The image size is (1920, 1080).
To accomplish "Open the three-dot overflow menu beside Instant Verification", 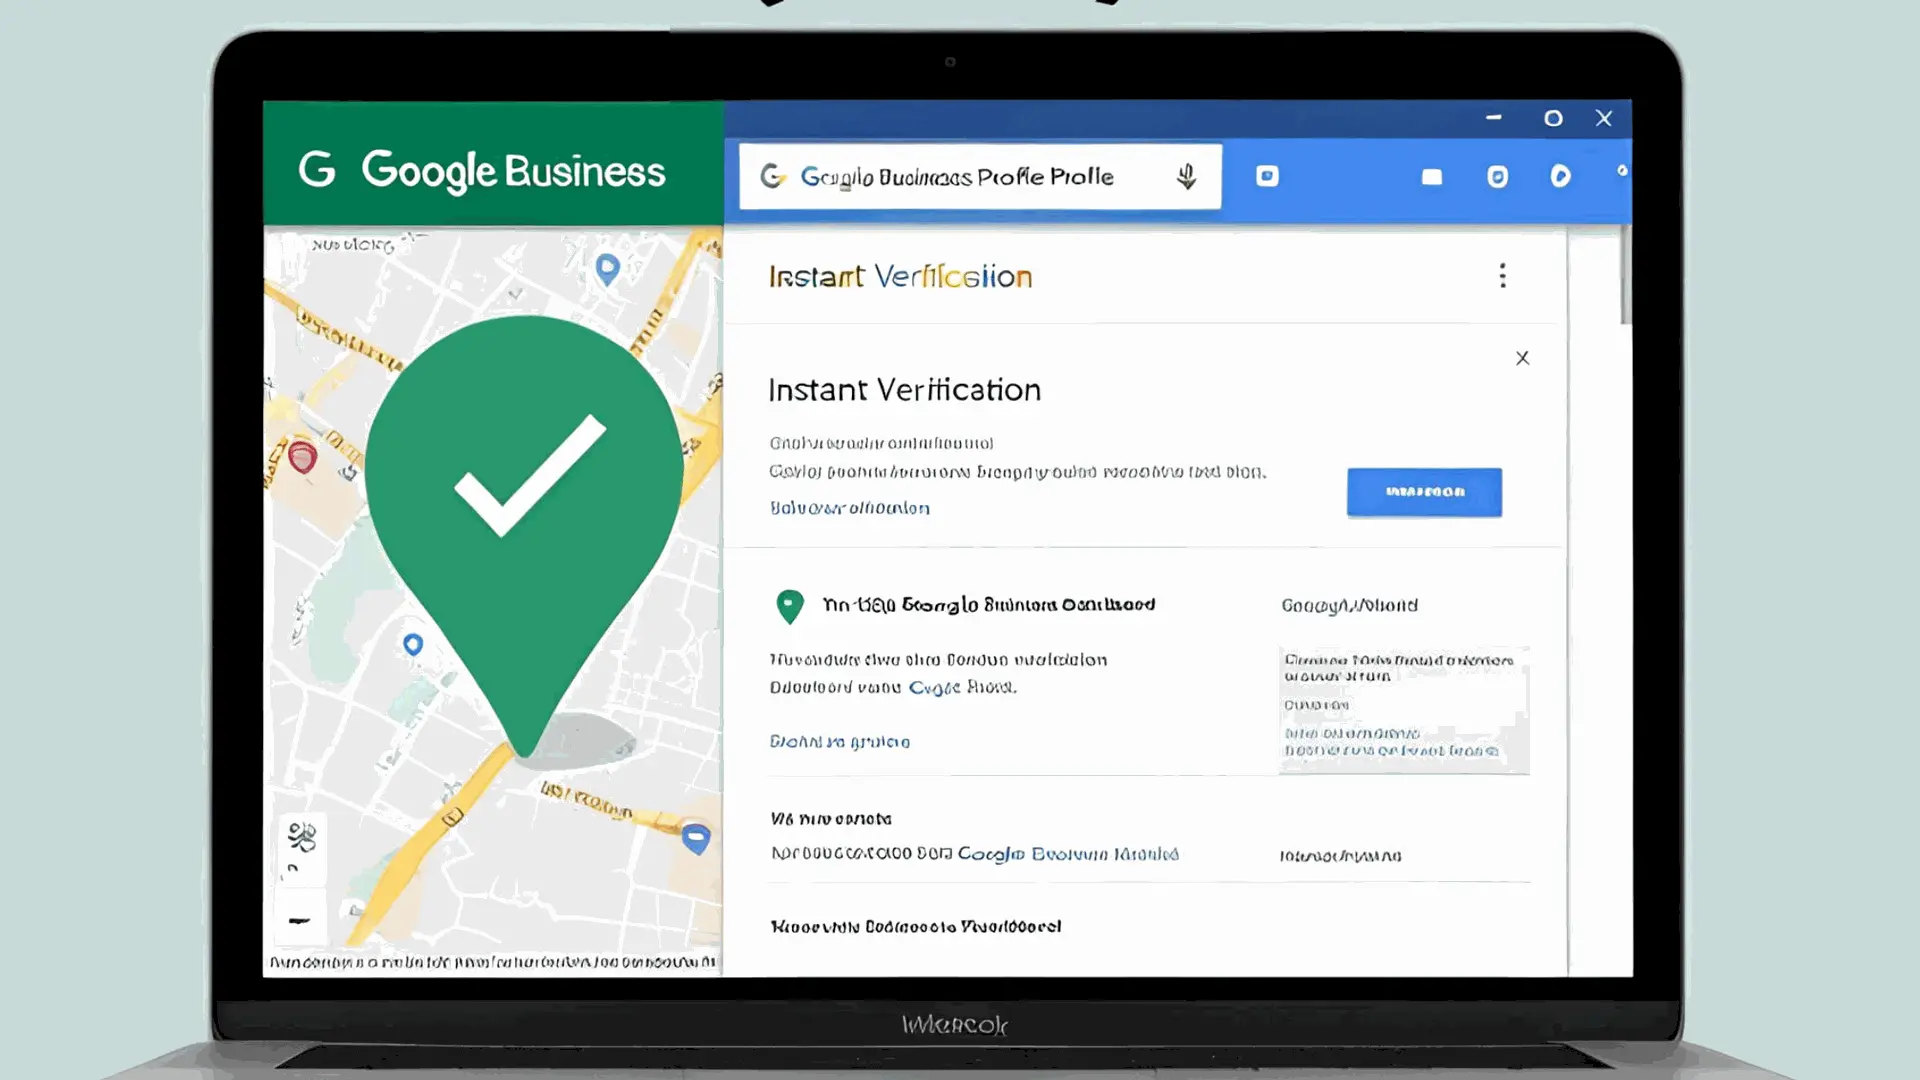I will coord(1503,276).
